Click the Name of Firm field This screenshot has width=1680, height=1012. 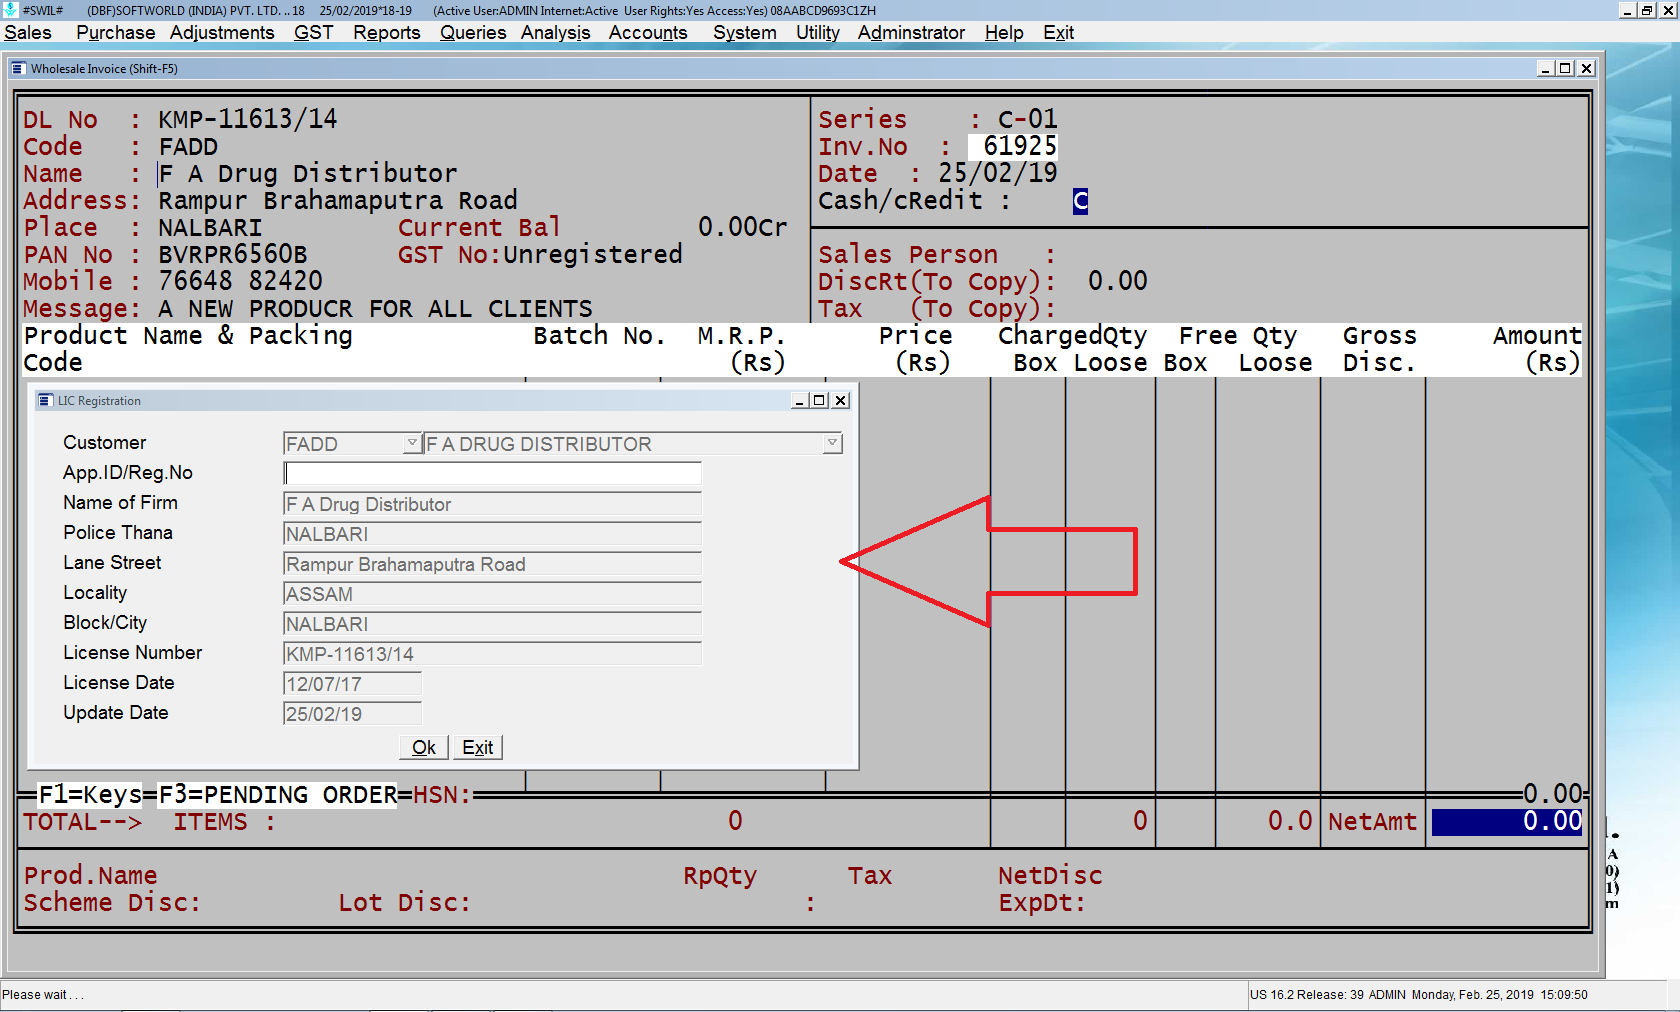point(493,504)
